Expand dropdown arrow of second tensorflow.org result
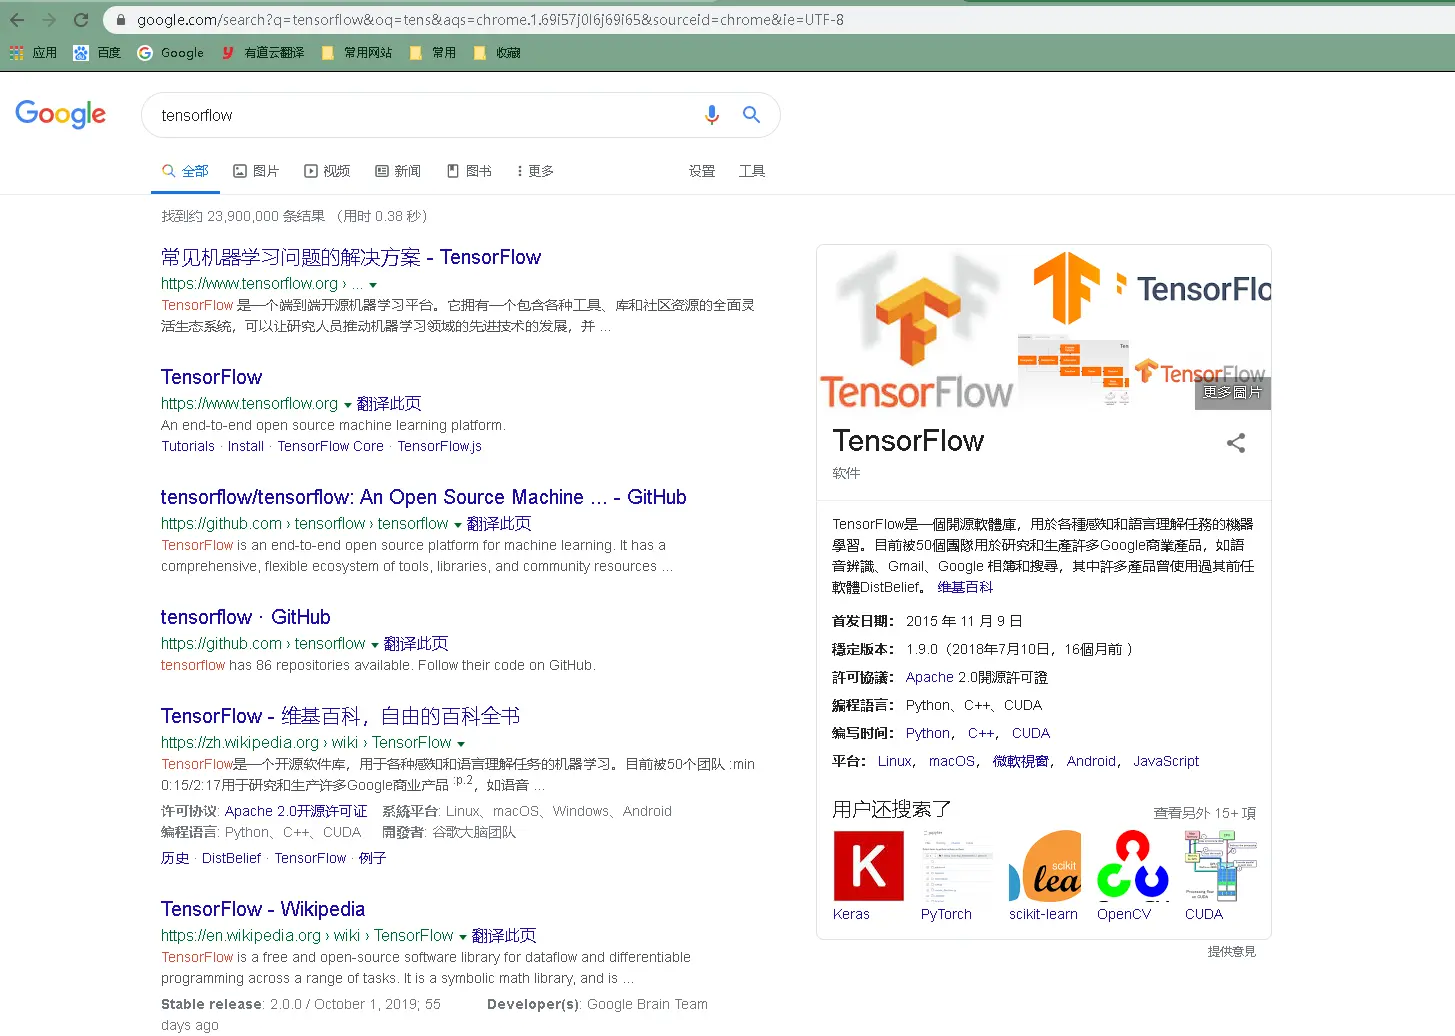 [x=348, y=405]
